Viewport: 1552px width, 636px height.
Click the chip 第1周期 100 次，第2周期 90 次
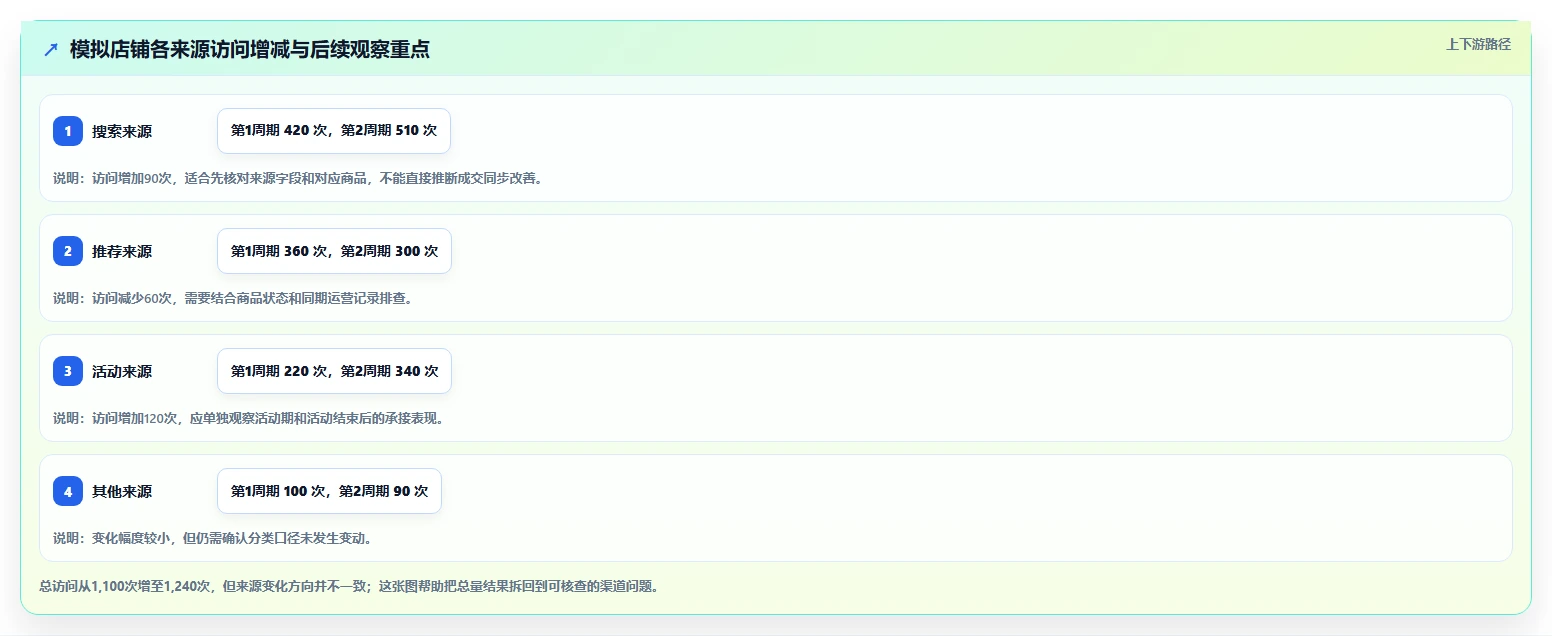pyautogui.click(x=329, y=491)
